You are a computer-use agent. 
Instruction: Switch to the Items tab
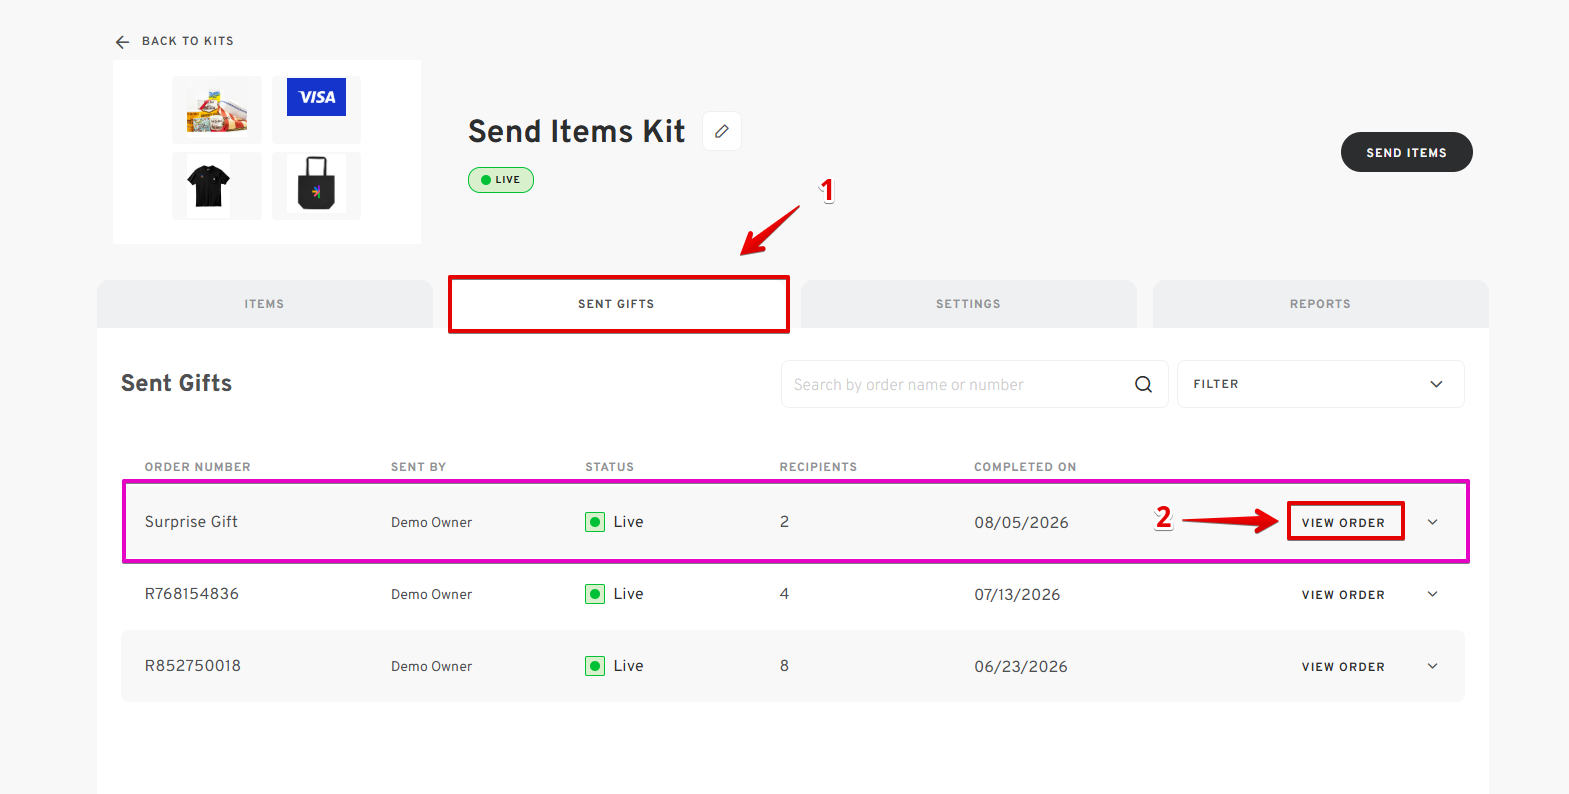(x=265, y=304)
